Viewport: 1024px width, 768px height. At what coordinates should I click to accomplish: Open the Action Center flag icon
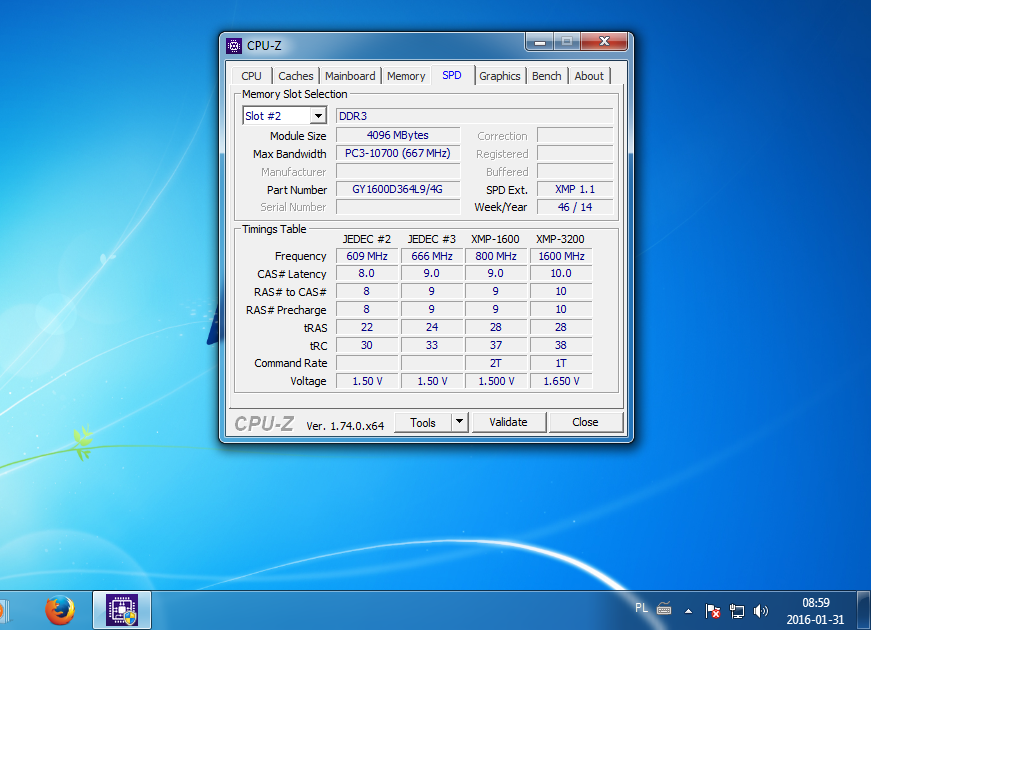tap(712, 611)
